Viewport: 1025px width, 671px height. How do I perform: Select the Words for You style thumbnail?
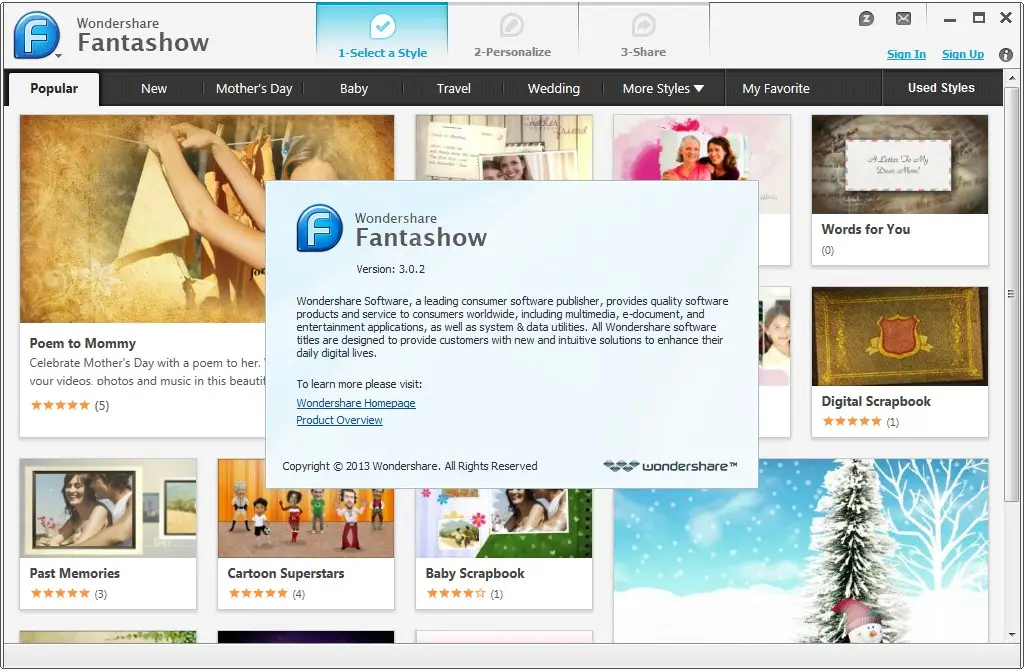coord(899,164)
